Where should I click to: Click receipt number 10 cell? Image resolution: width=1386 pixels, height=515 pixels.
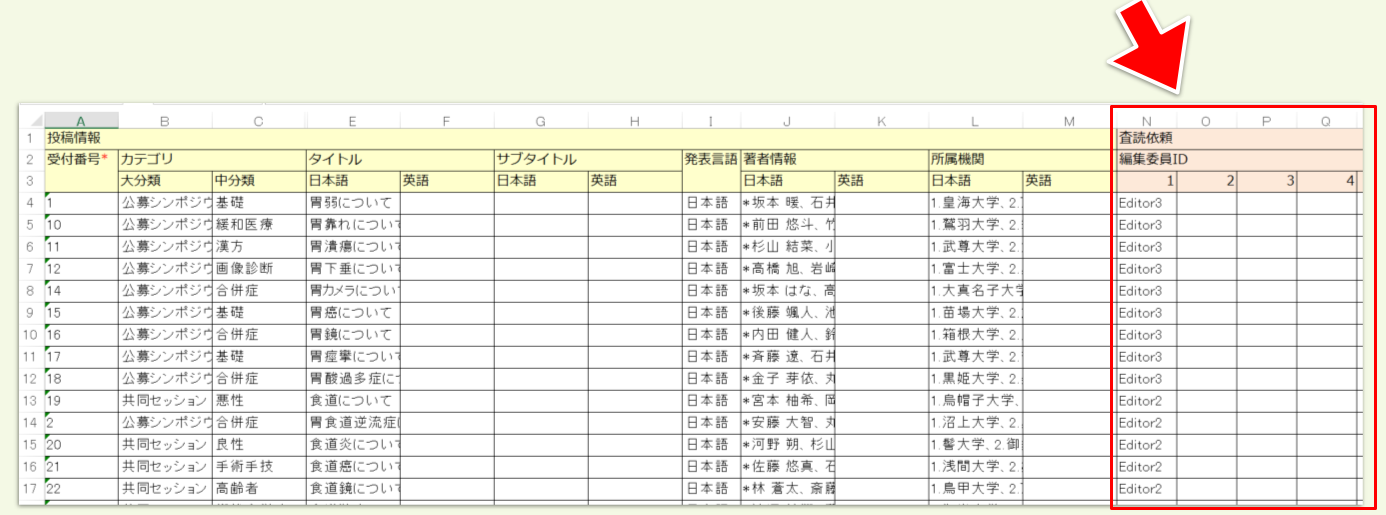[81, 225]
